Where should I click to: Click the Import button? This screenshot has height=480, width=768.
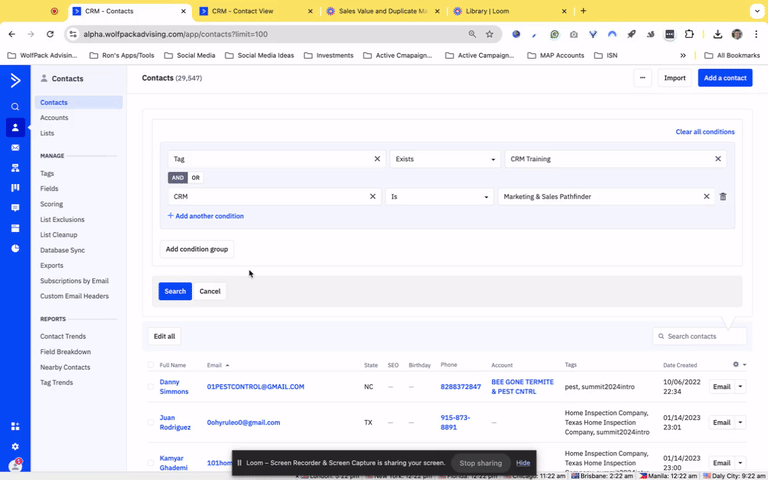[x=674, y=78]
